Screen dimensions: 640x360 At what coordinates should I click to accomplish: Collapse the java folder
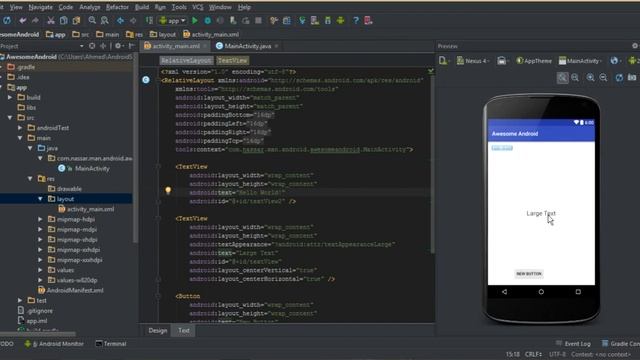30,149
